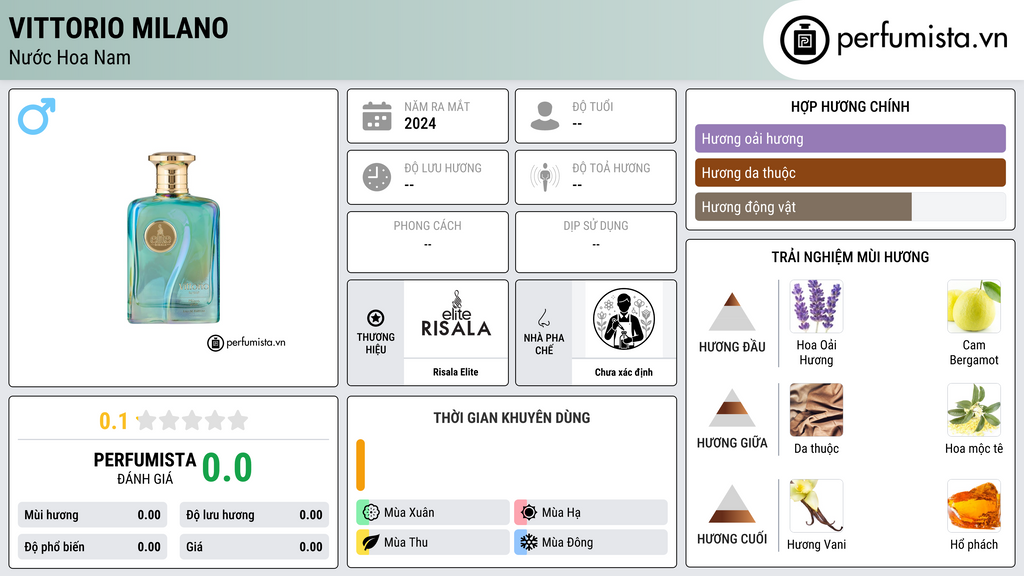Click the Cam Bergamot fruit image
The image size is (1024, 576).
pyautogui.click(x=974, y=306)
